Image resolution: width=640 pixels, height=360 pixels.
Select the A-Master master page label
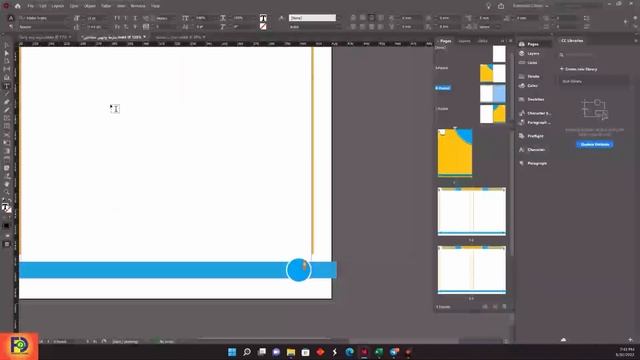(x=442, y=68)
